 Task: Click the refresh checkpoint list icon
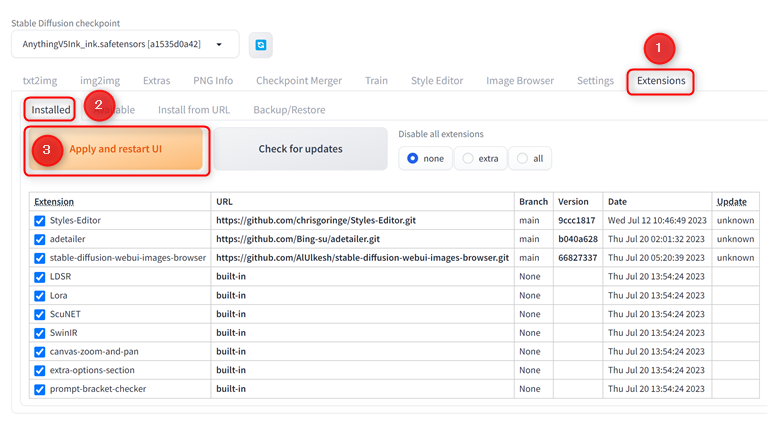(x=260, y=45)
